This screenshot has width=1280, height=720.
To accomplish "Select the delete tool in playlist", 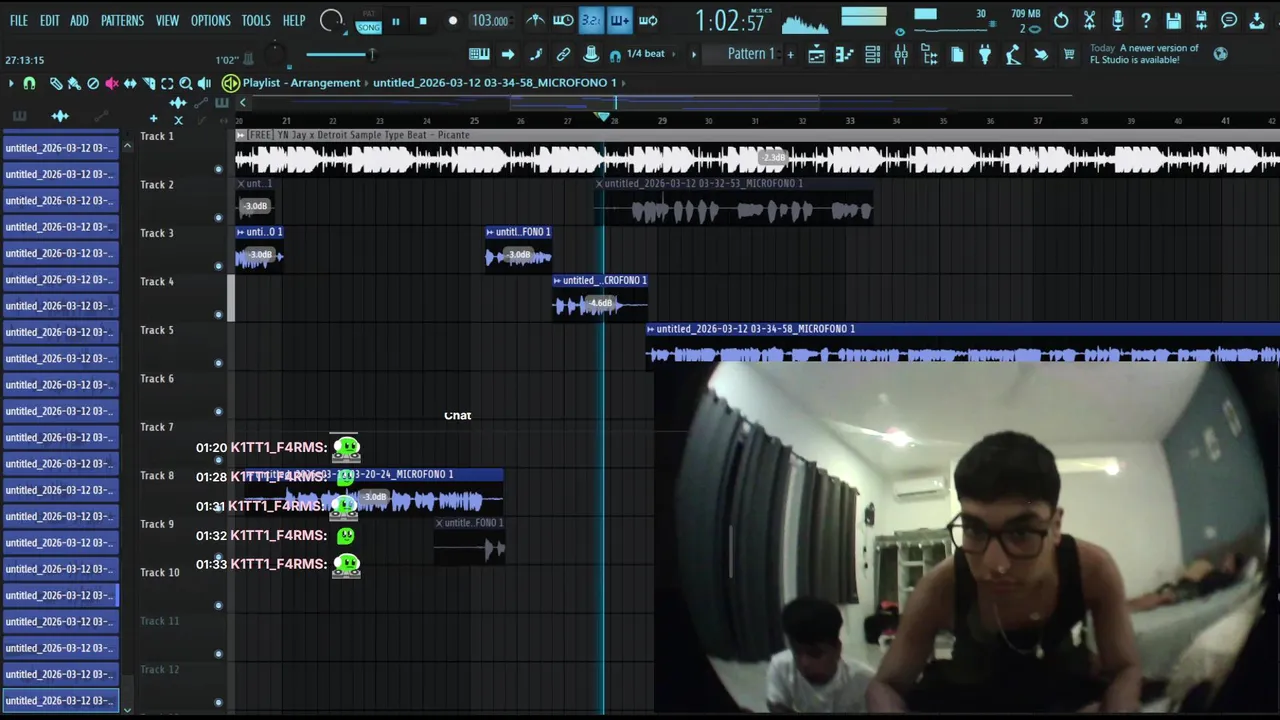I will (x=93, y=83).
